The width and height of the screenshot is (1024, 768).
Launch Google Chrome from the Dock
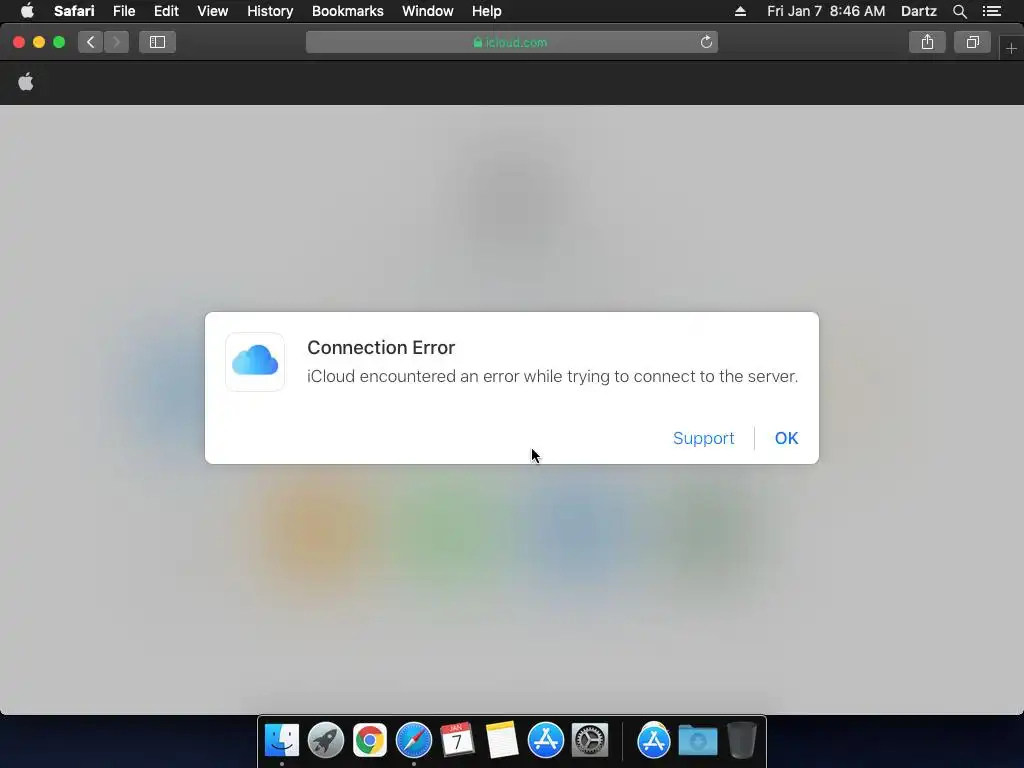click(x=370, y=740)
